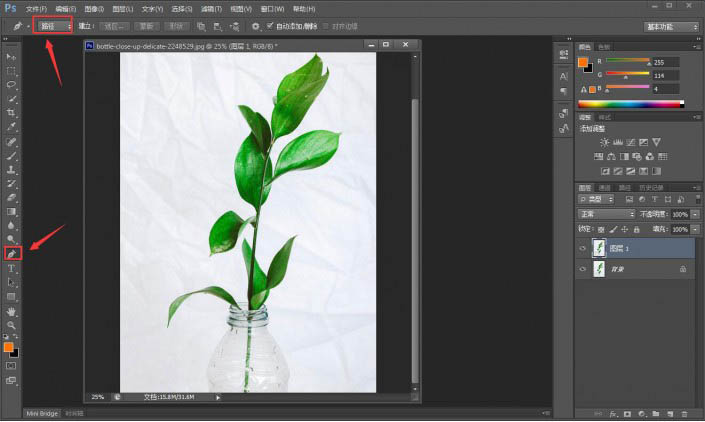Open the 正常 blend mode dropdown
This screenshot has width=705, height=422.
[606, 214]
